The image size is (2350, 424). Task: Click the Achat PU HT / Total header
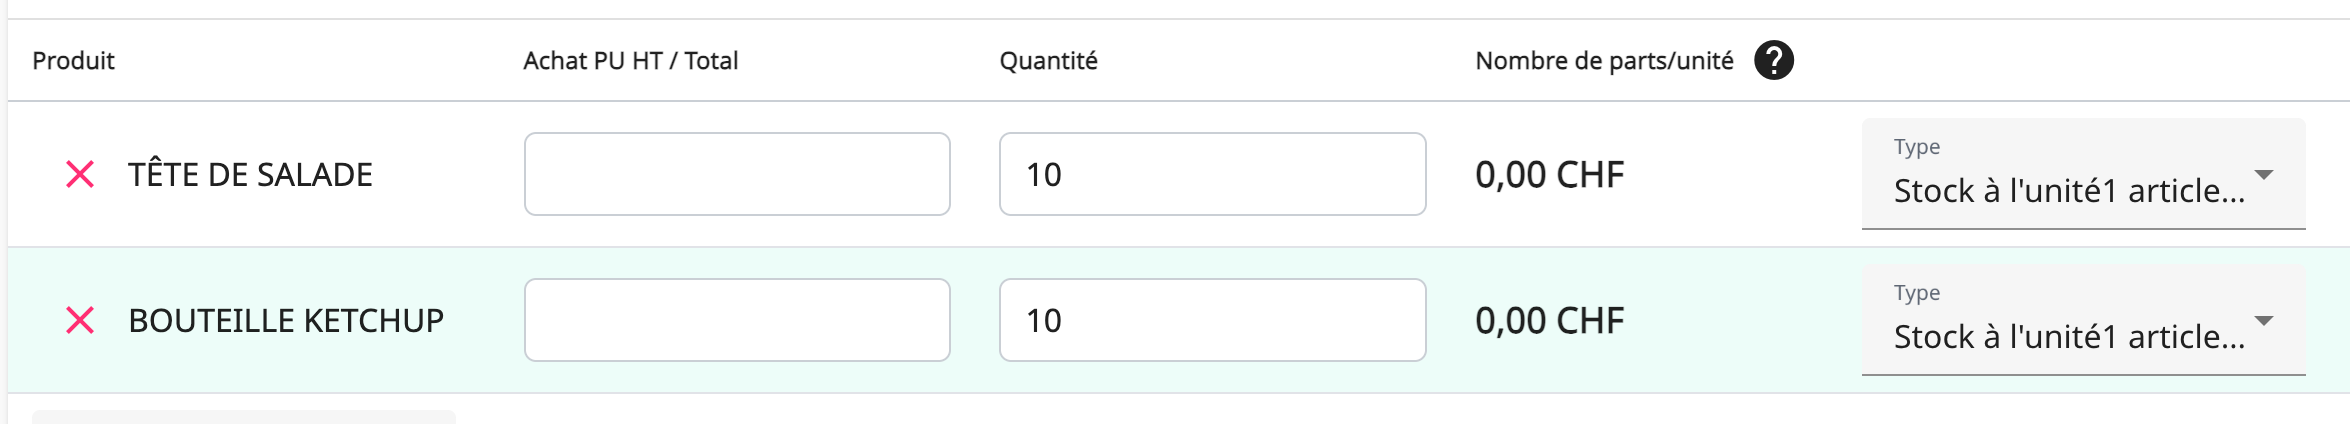click(x=631, y=61)
